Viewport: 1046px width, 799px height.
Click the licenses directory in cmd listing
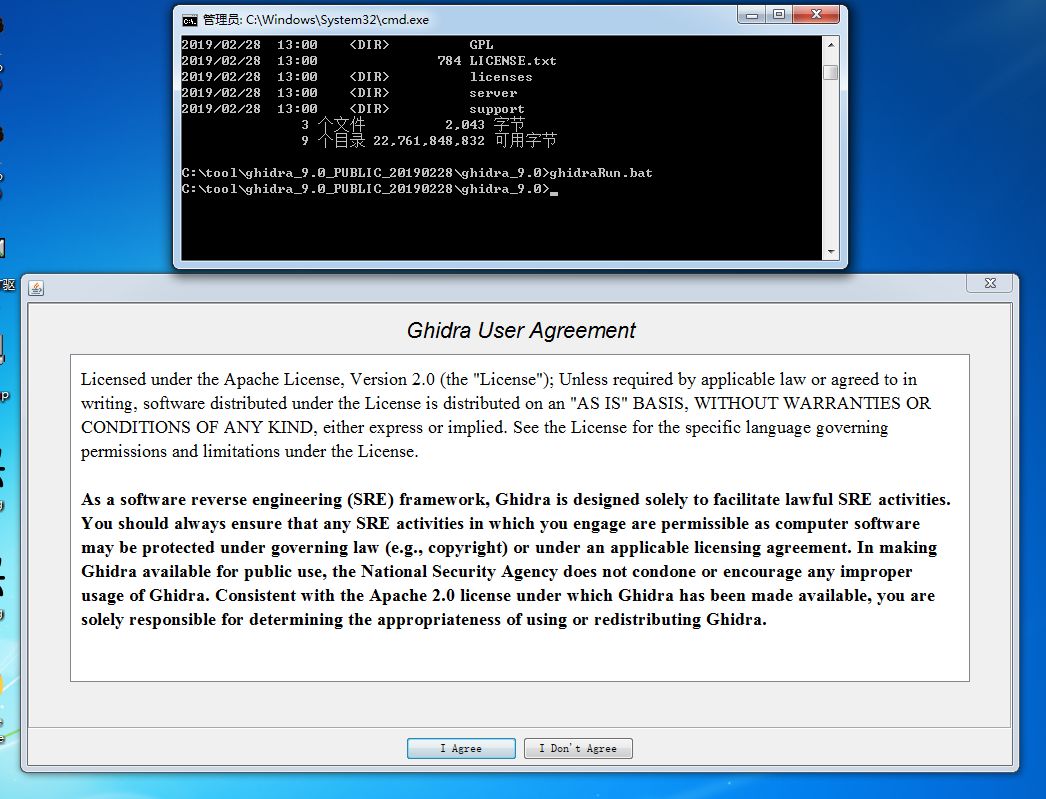pyautogui.click(x=500, y=77)
